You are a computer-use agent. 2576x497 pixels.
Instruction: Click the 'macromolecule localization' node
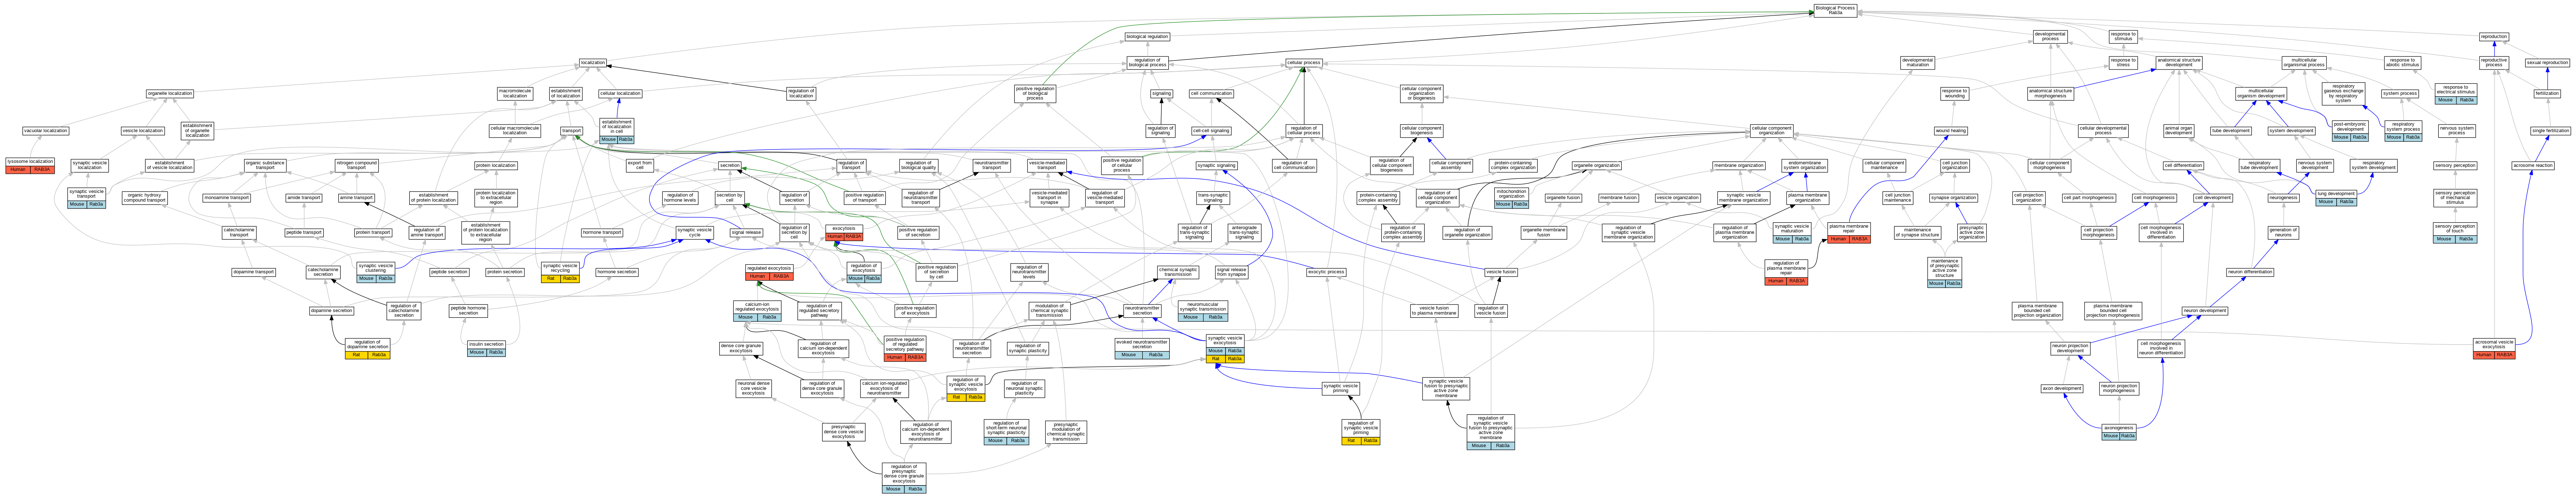515,94
